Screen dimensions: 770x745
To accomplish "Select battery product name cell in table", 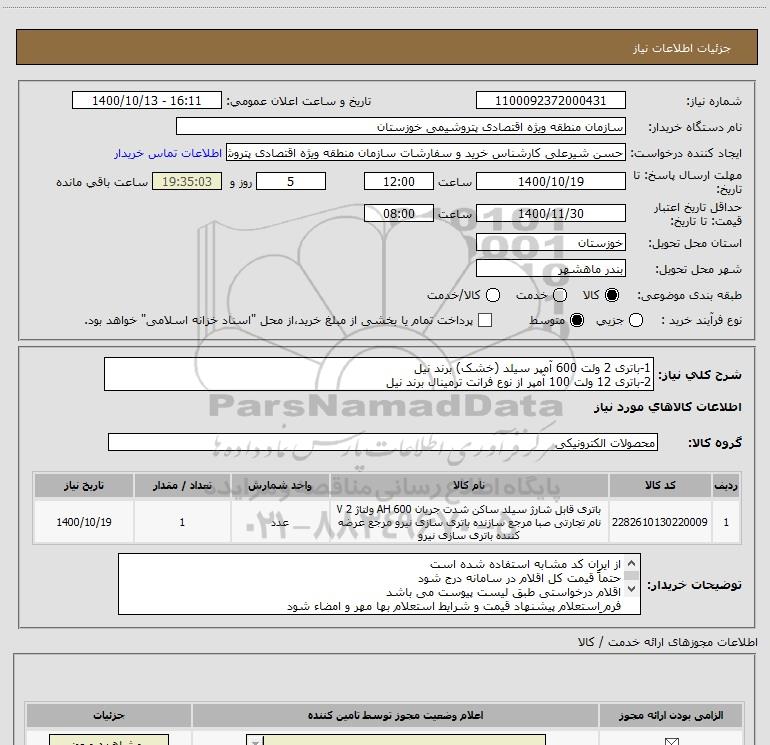I will pyautogui.click(x=469, y=522).
